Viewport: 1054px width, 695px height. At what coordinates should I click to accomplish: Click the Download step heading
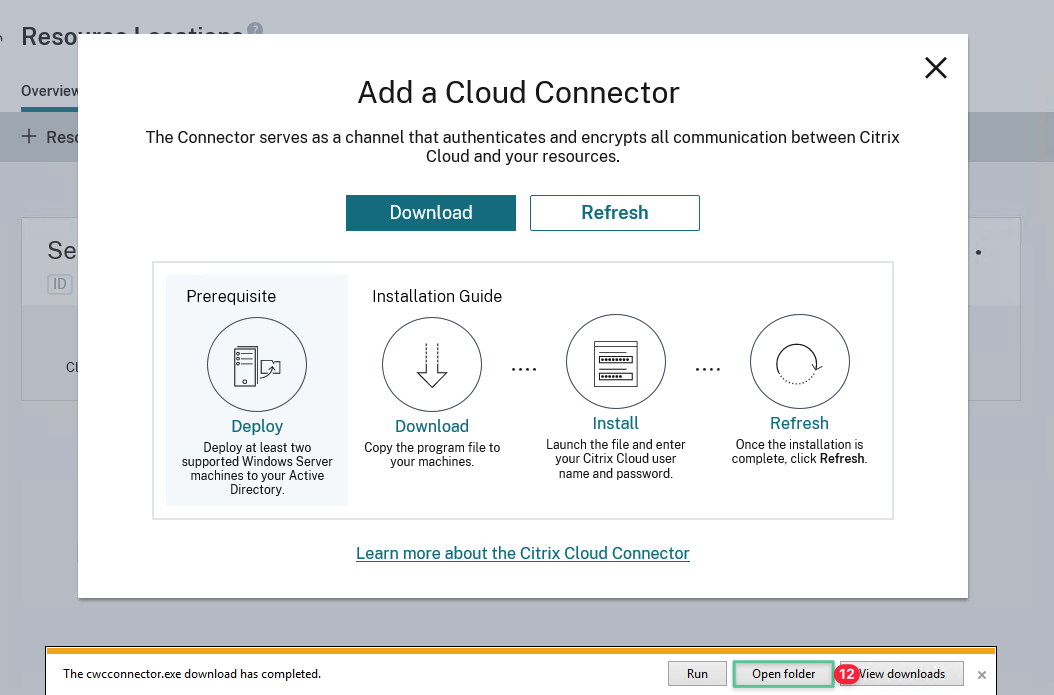(x=432, y=426)
